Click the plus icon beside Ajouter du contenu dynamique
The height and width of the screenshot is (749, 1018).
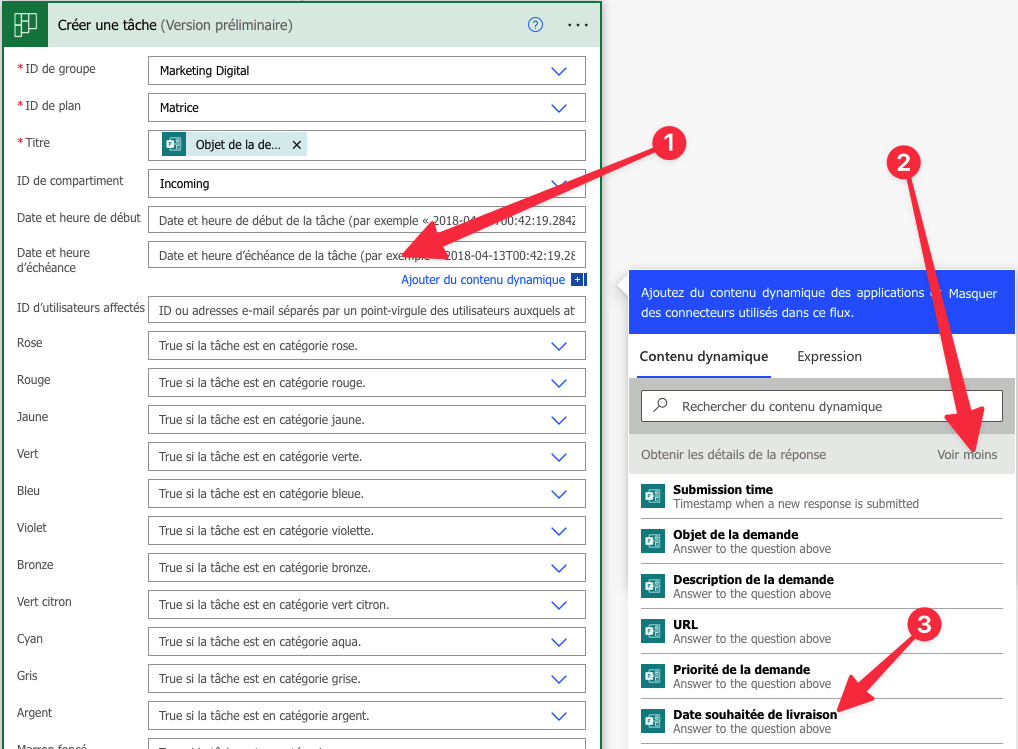[578, 280]
